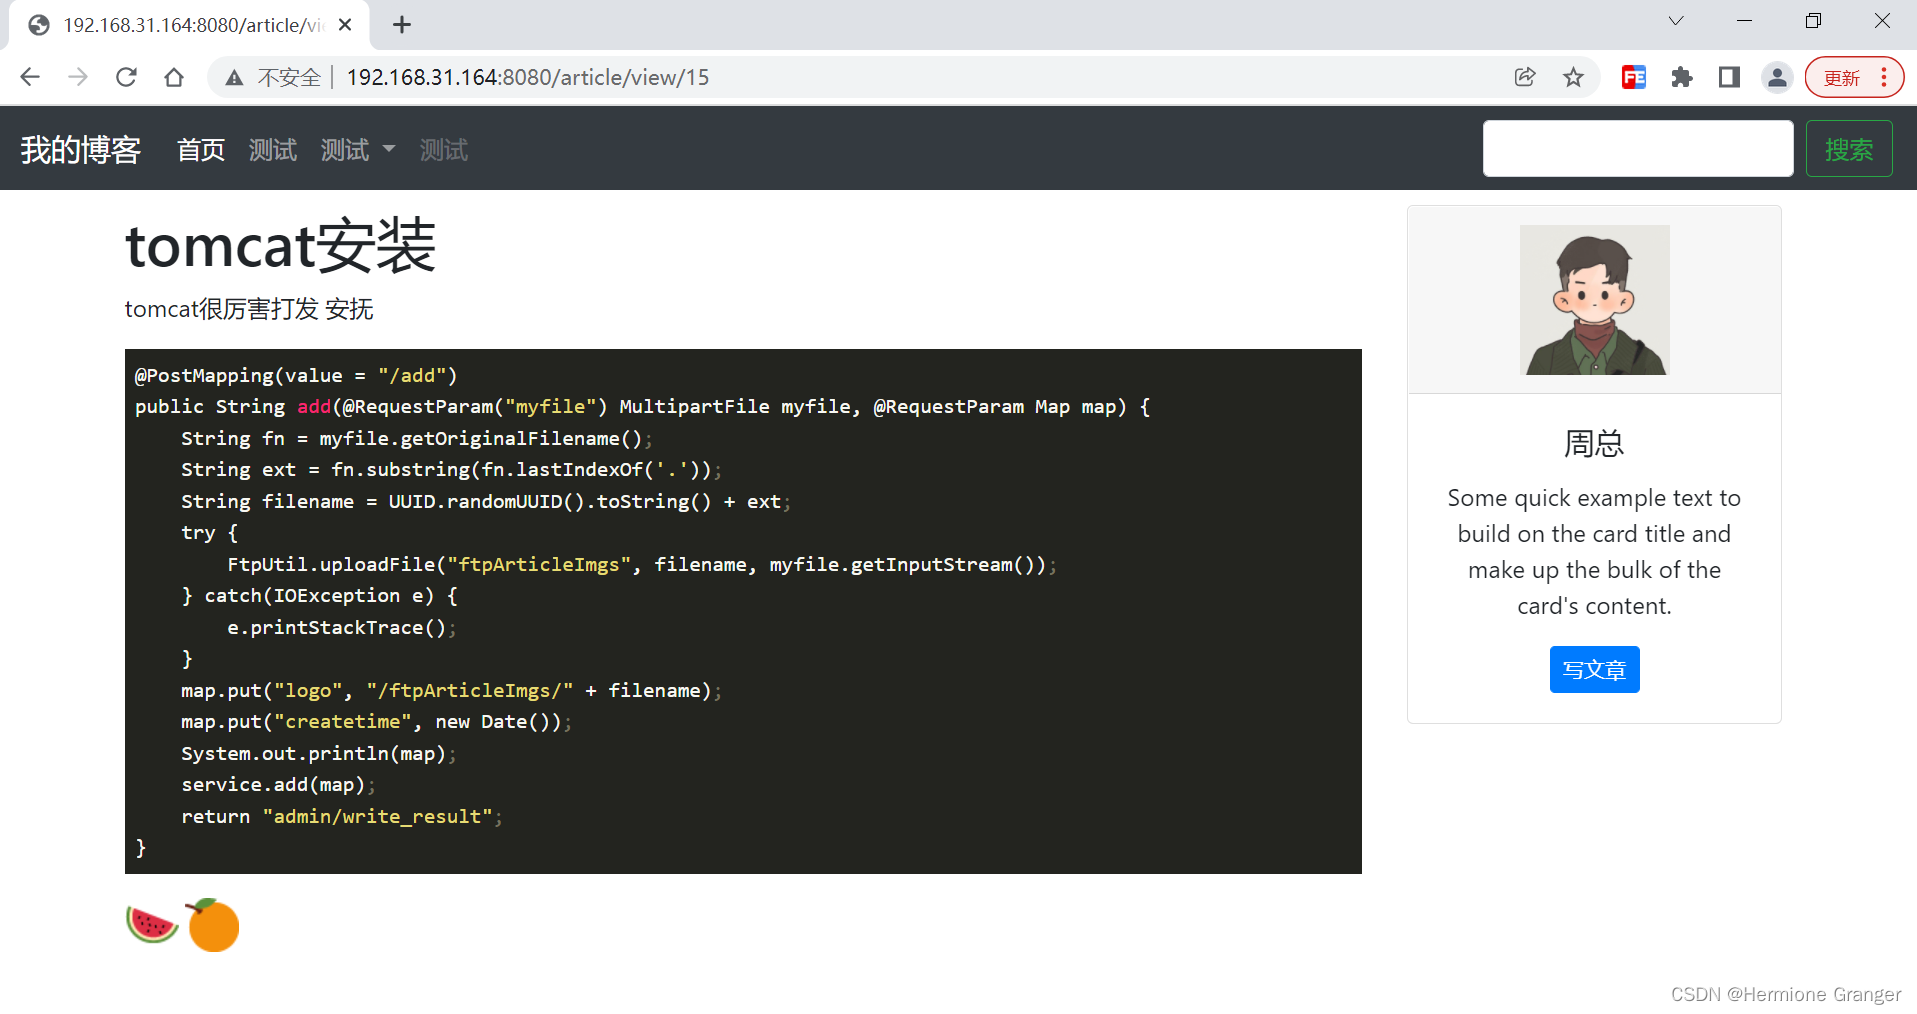
Task: Select the 192.168.31.164:8080/article tab
Action: pyautogui.click(x=189, y=25)
